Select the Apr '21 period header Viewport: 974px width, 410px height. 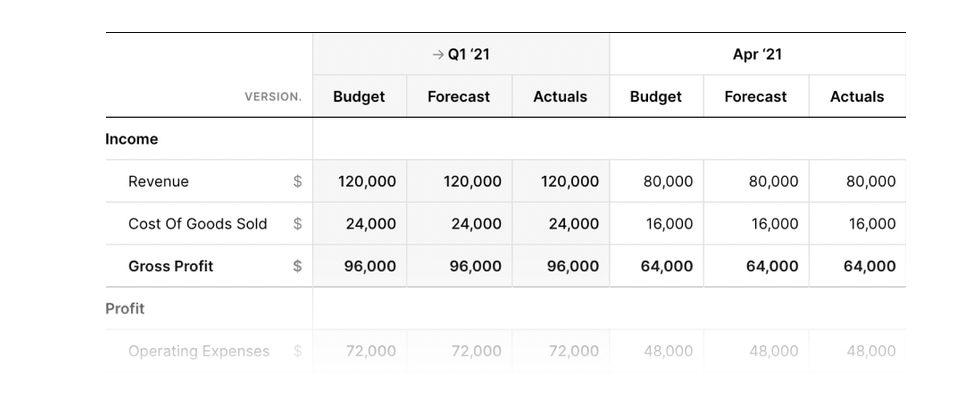point(758,54)
